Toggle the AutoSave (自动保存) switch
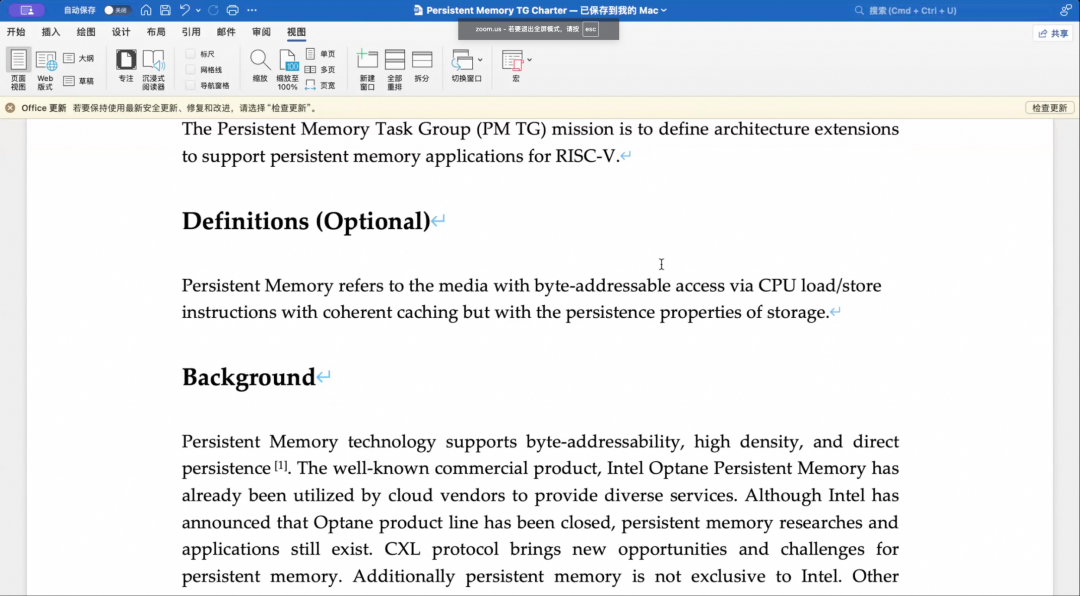This screenshot has width=1080, height=596. coord(117,10)
